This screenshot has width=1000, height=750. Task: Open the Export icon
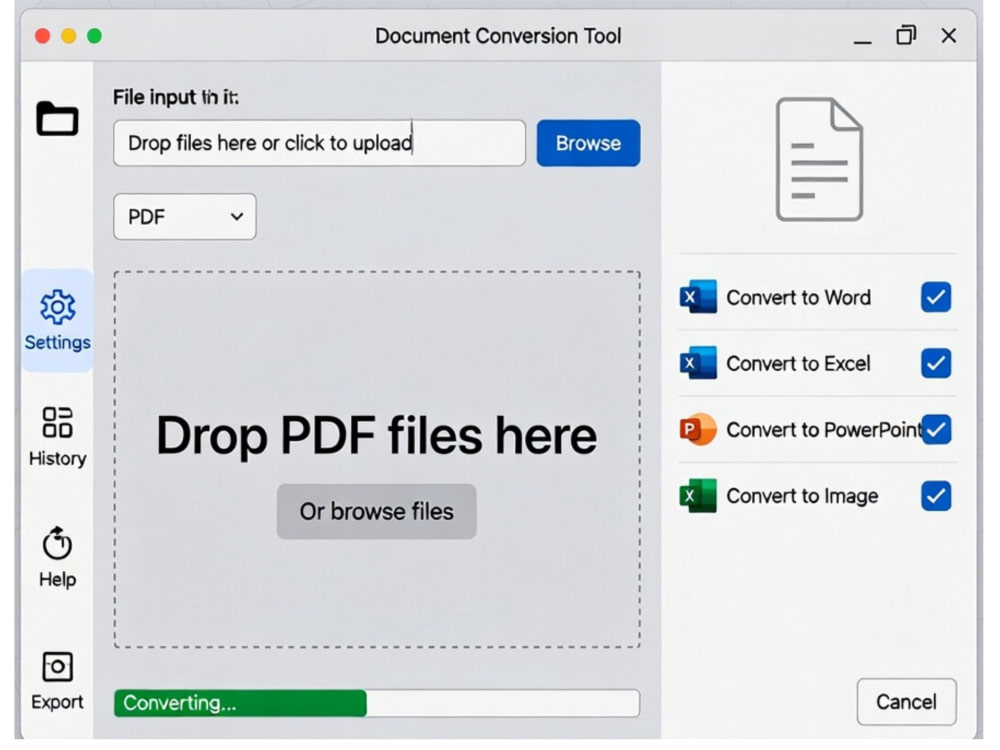[57, 667]
